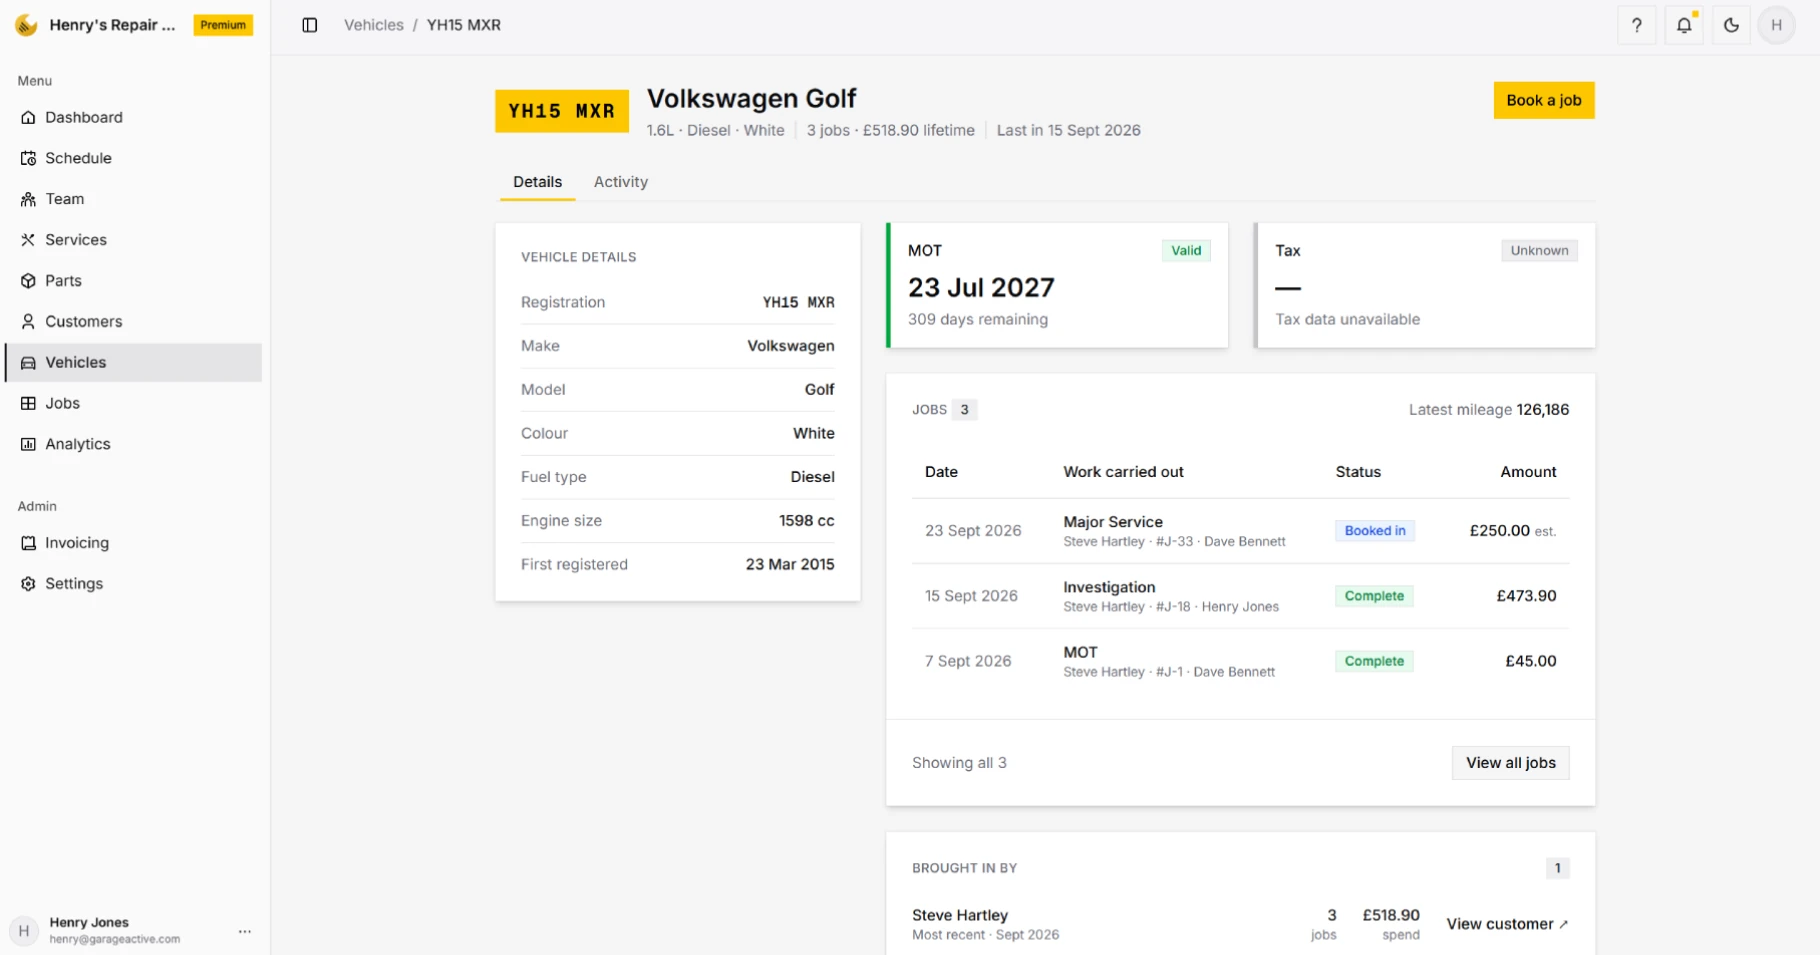
Task: Click the Latest mileage 126,186 value
Action: (x=1543, y=410)
